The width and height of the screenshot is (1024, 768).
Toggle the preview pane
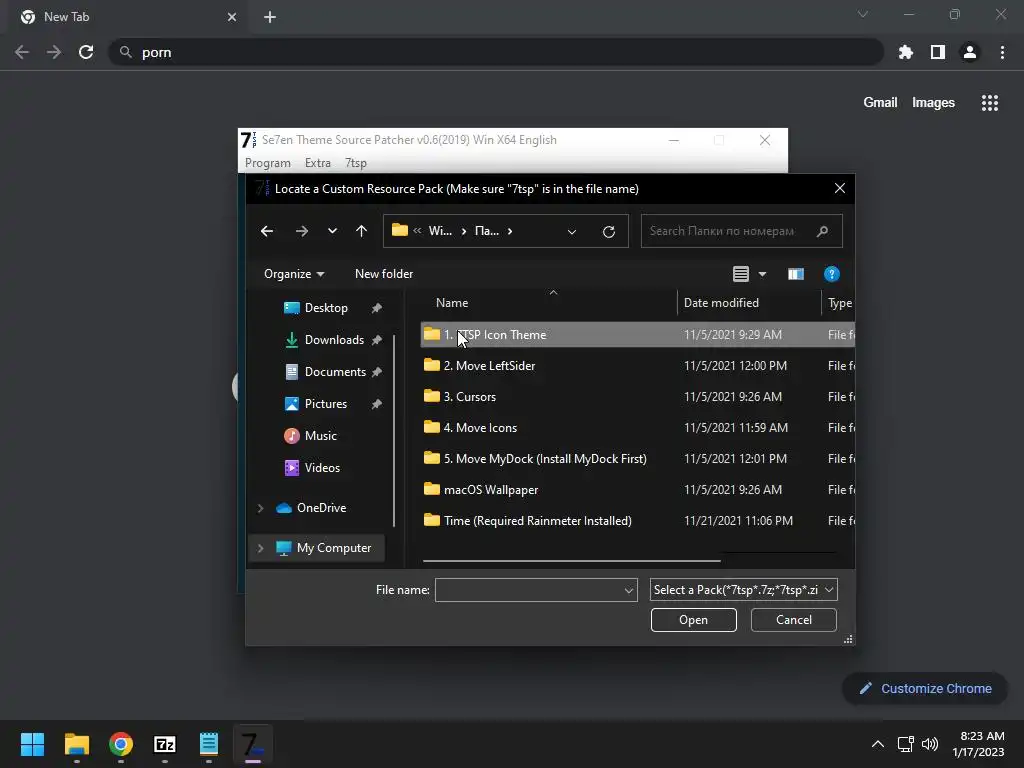tap(795, 274)
